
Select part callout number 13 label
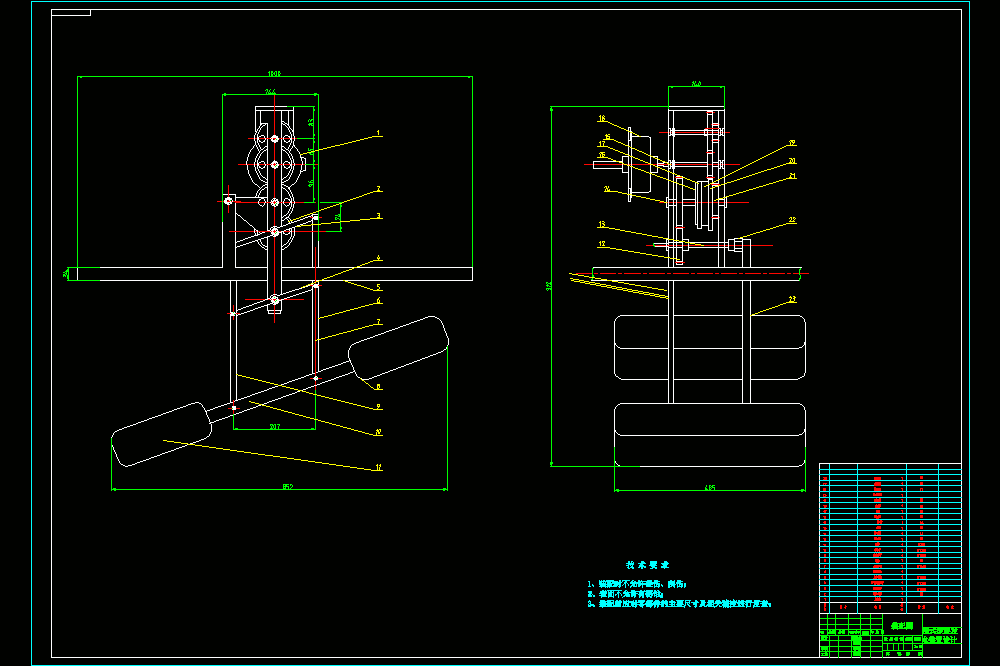601,224
